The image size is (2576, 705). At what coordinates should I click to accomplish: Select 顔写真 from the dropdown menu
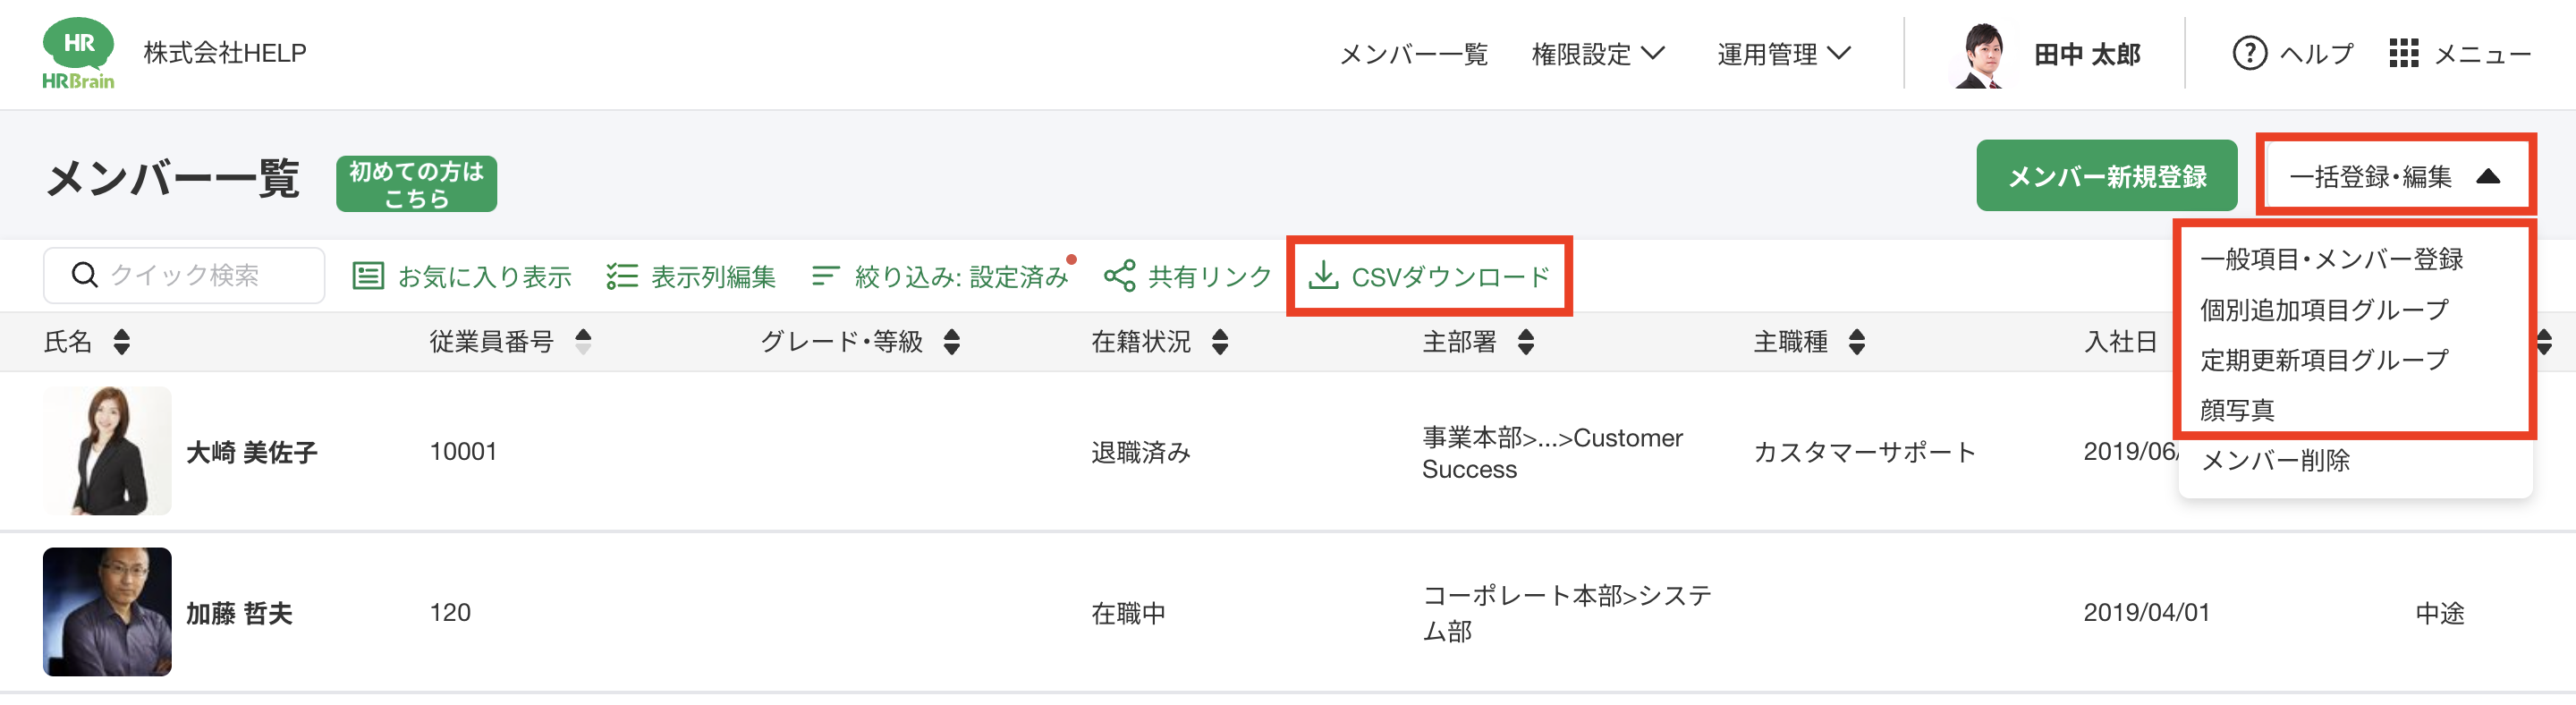pos(2237,410)
